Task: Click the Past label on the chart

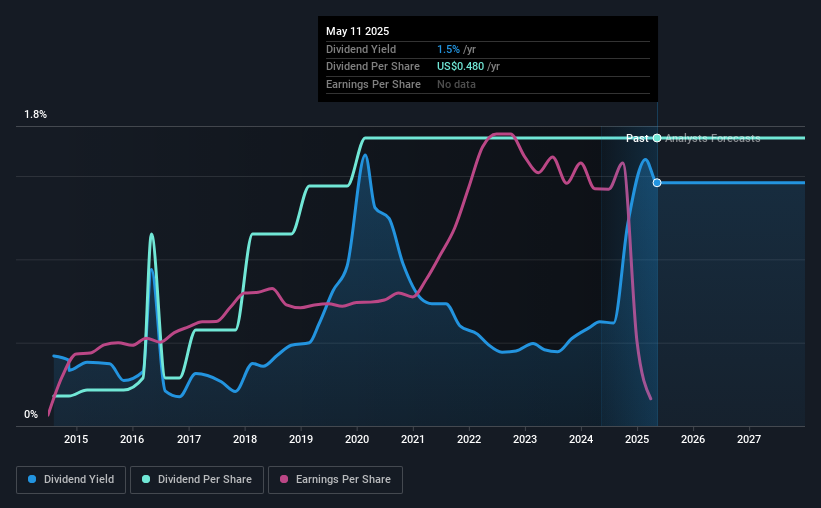Action: 637,138
